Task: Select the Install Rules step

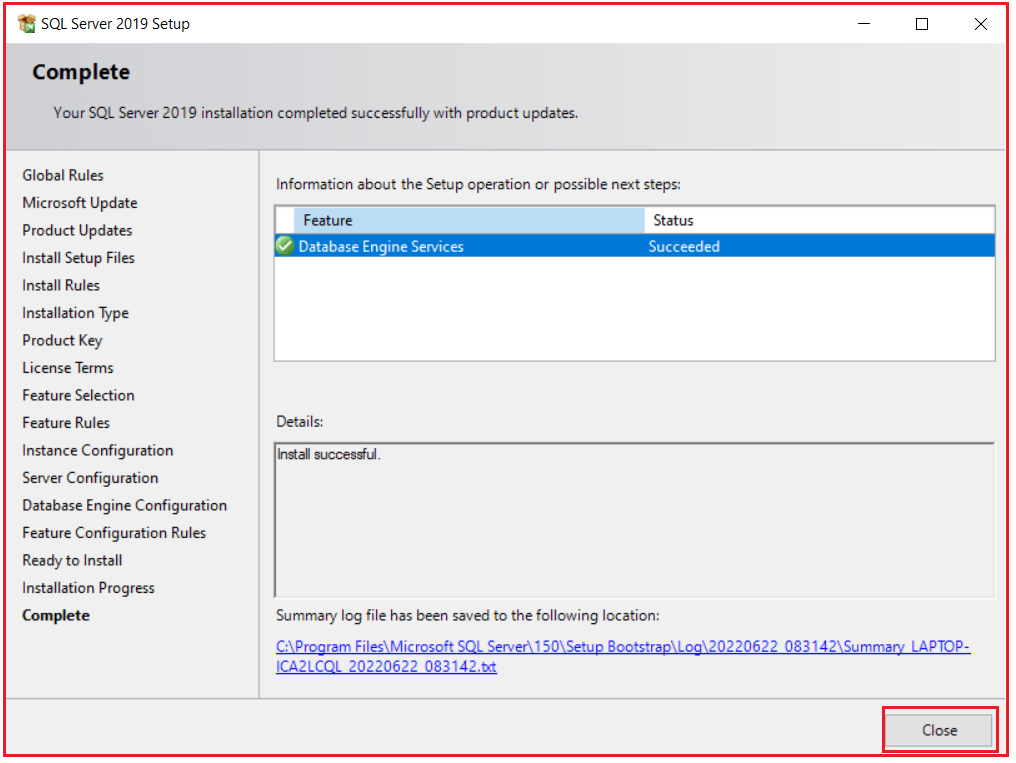Action: [x=61, y=286]
